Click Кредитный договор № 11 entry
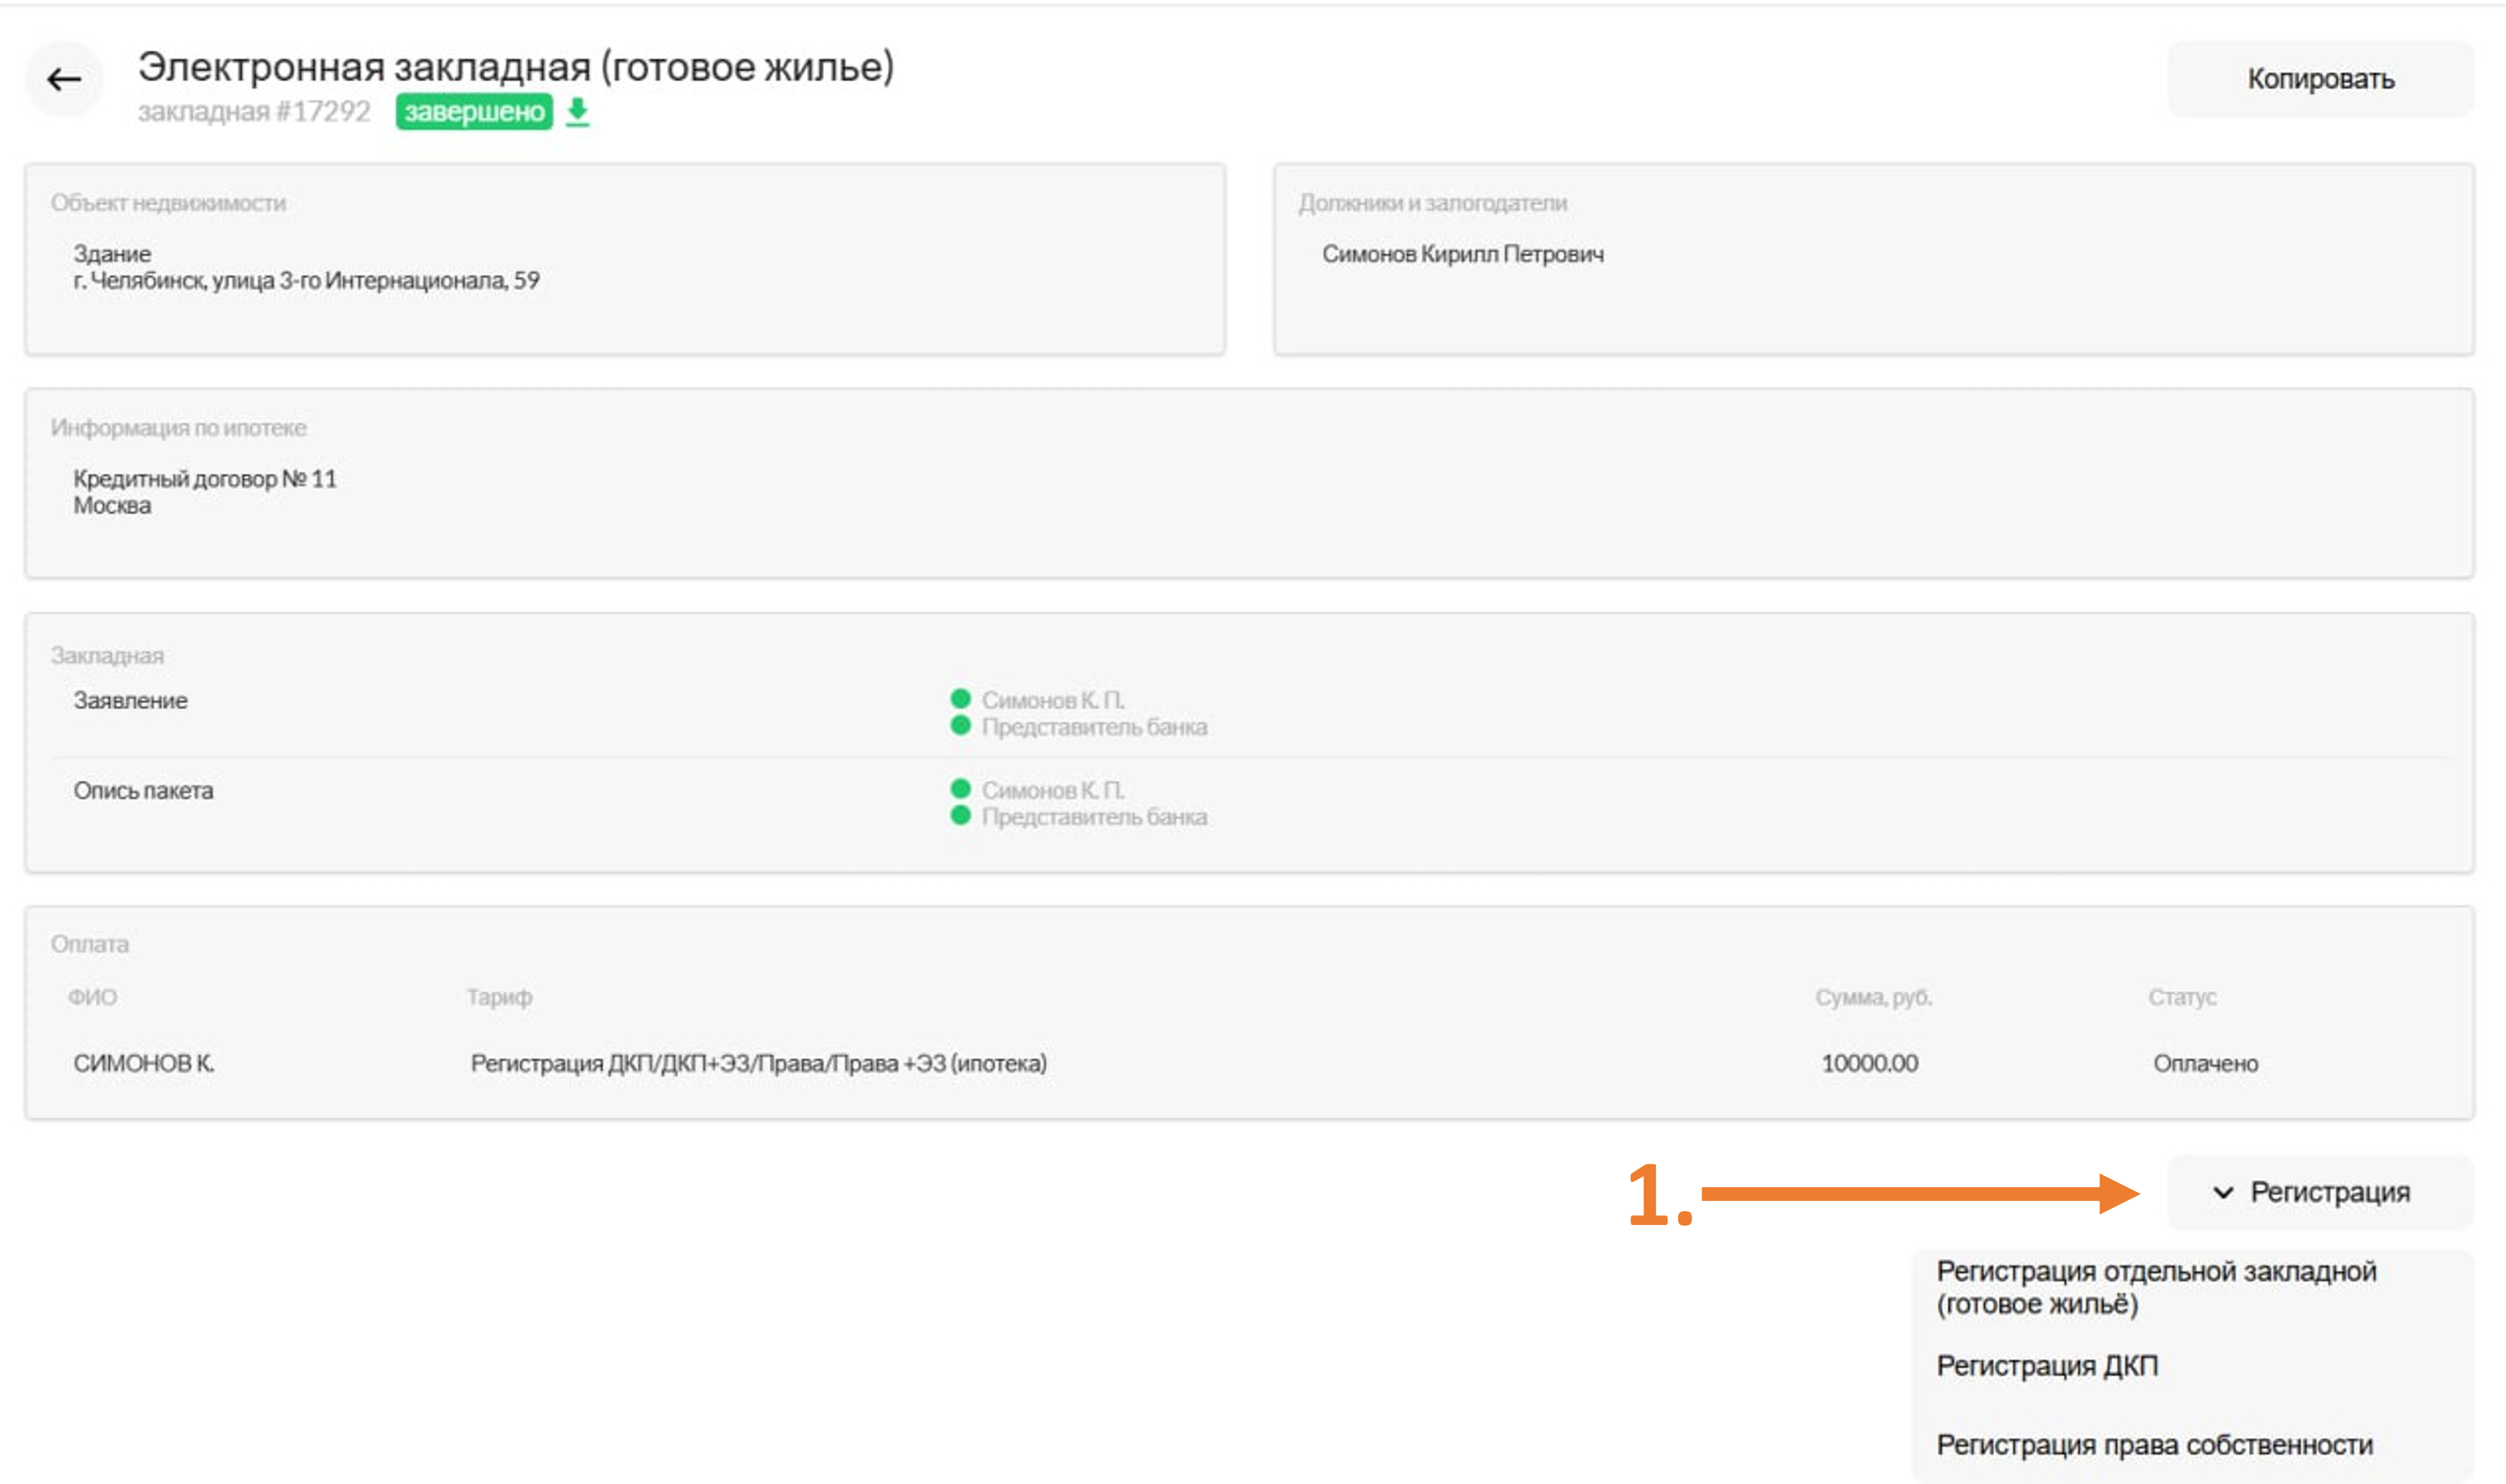The image size is (2506, 1484). [x=205, y=479]
